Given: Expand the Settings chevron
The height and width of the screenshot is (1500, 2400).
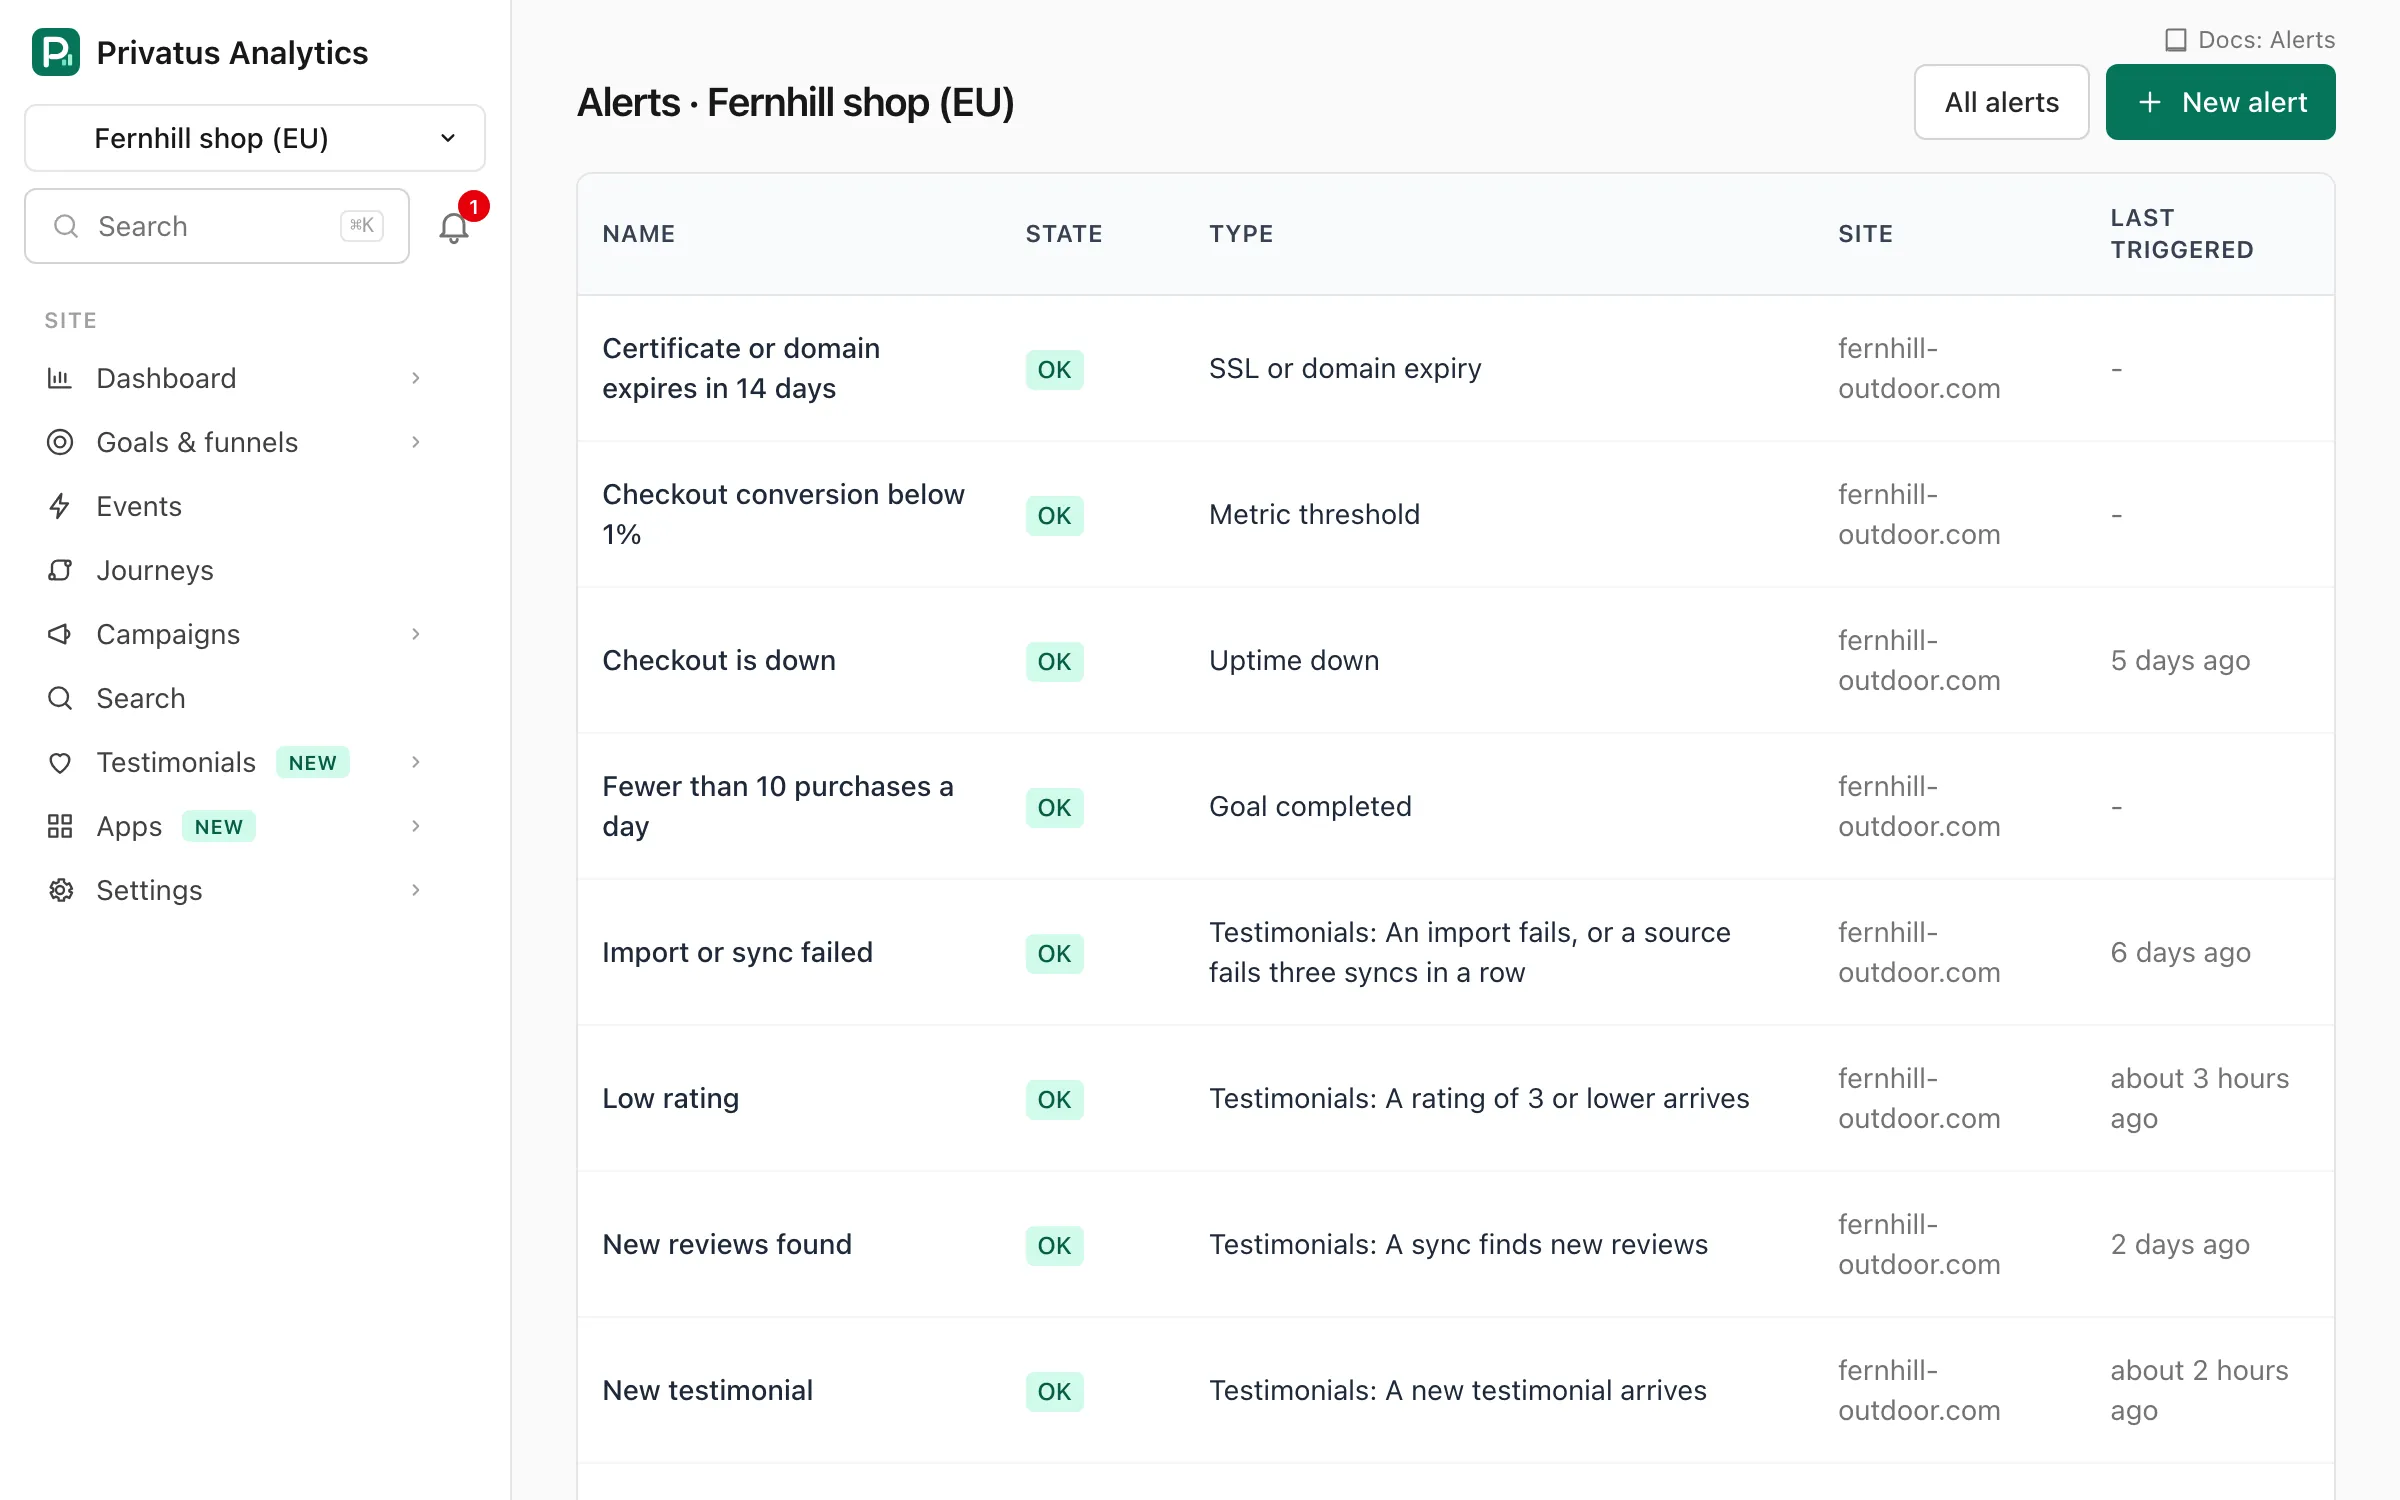Looking at the screenshot, I should pyautogui.click(x=415, y=890).
